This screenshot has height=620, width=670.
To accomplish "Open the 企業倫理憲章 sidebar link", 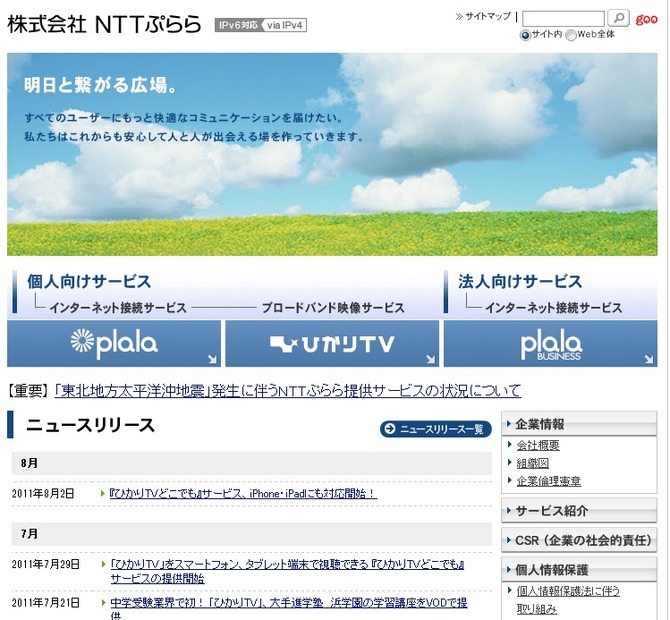I will (x=549, y=481).
